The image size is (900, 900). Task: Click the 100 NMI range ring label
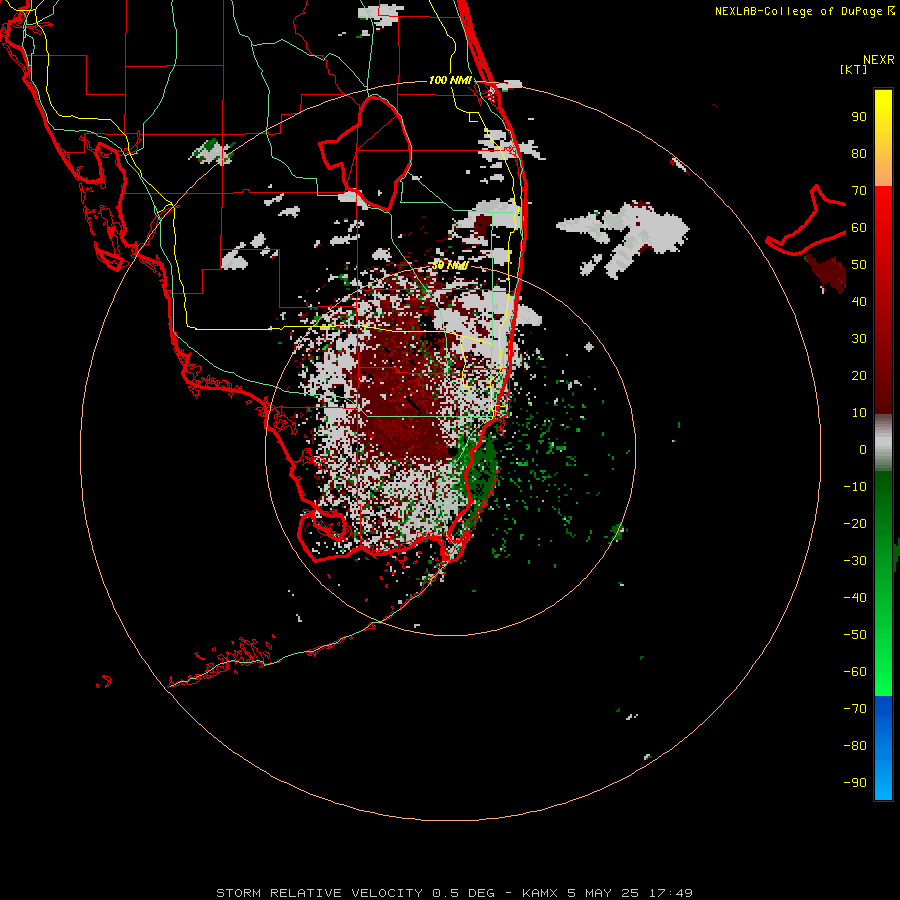(450, 80)
